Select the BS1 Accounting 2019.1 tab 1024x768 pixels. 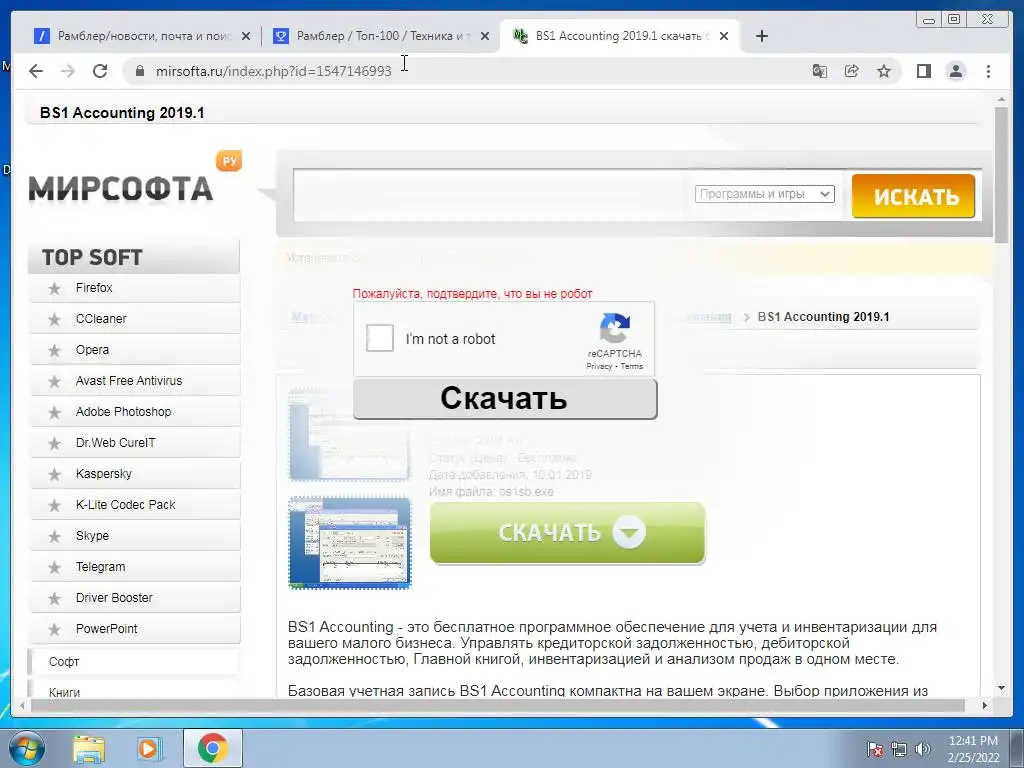(618, 36)
